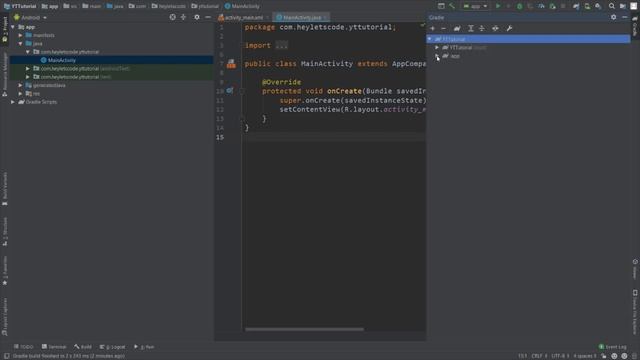The width and height of the screenshot is (640, 360).
Task: Open the Gradle panel gear options
Action: point(613,17)
